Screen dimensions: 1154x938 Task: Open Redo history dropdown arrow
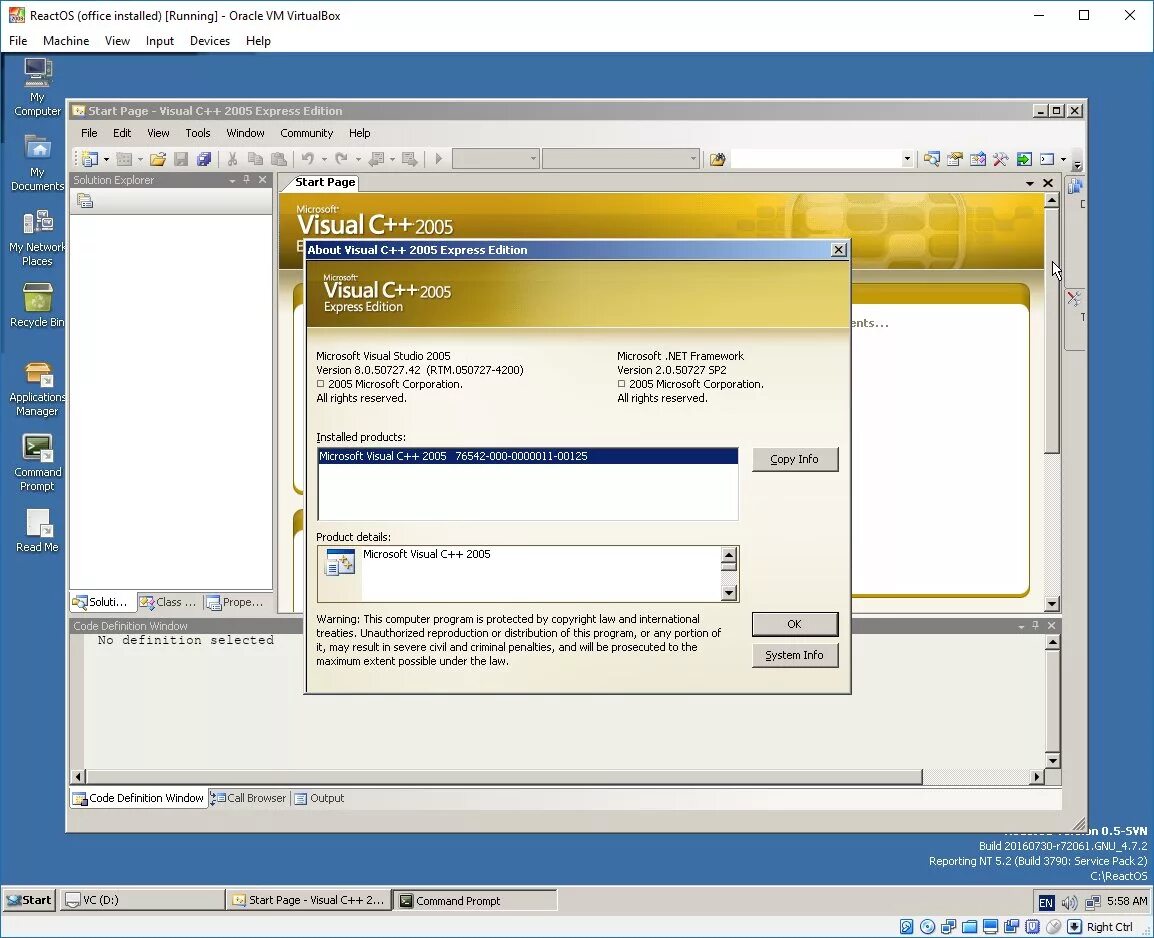click(x=358, y=159)
